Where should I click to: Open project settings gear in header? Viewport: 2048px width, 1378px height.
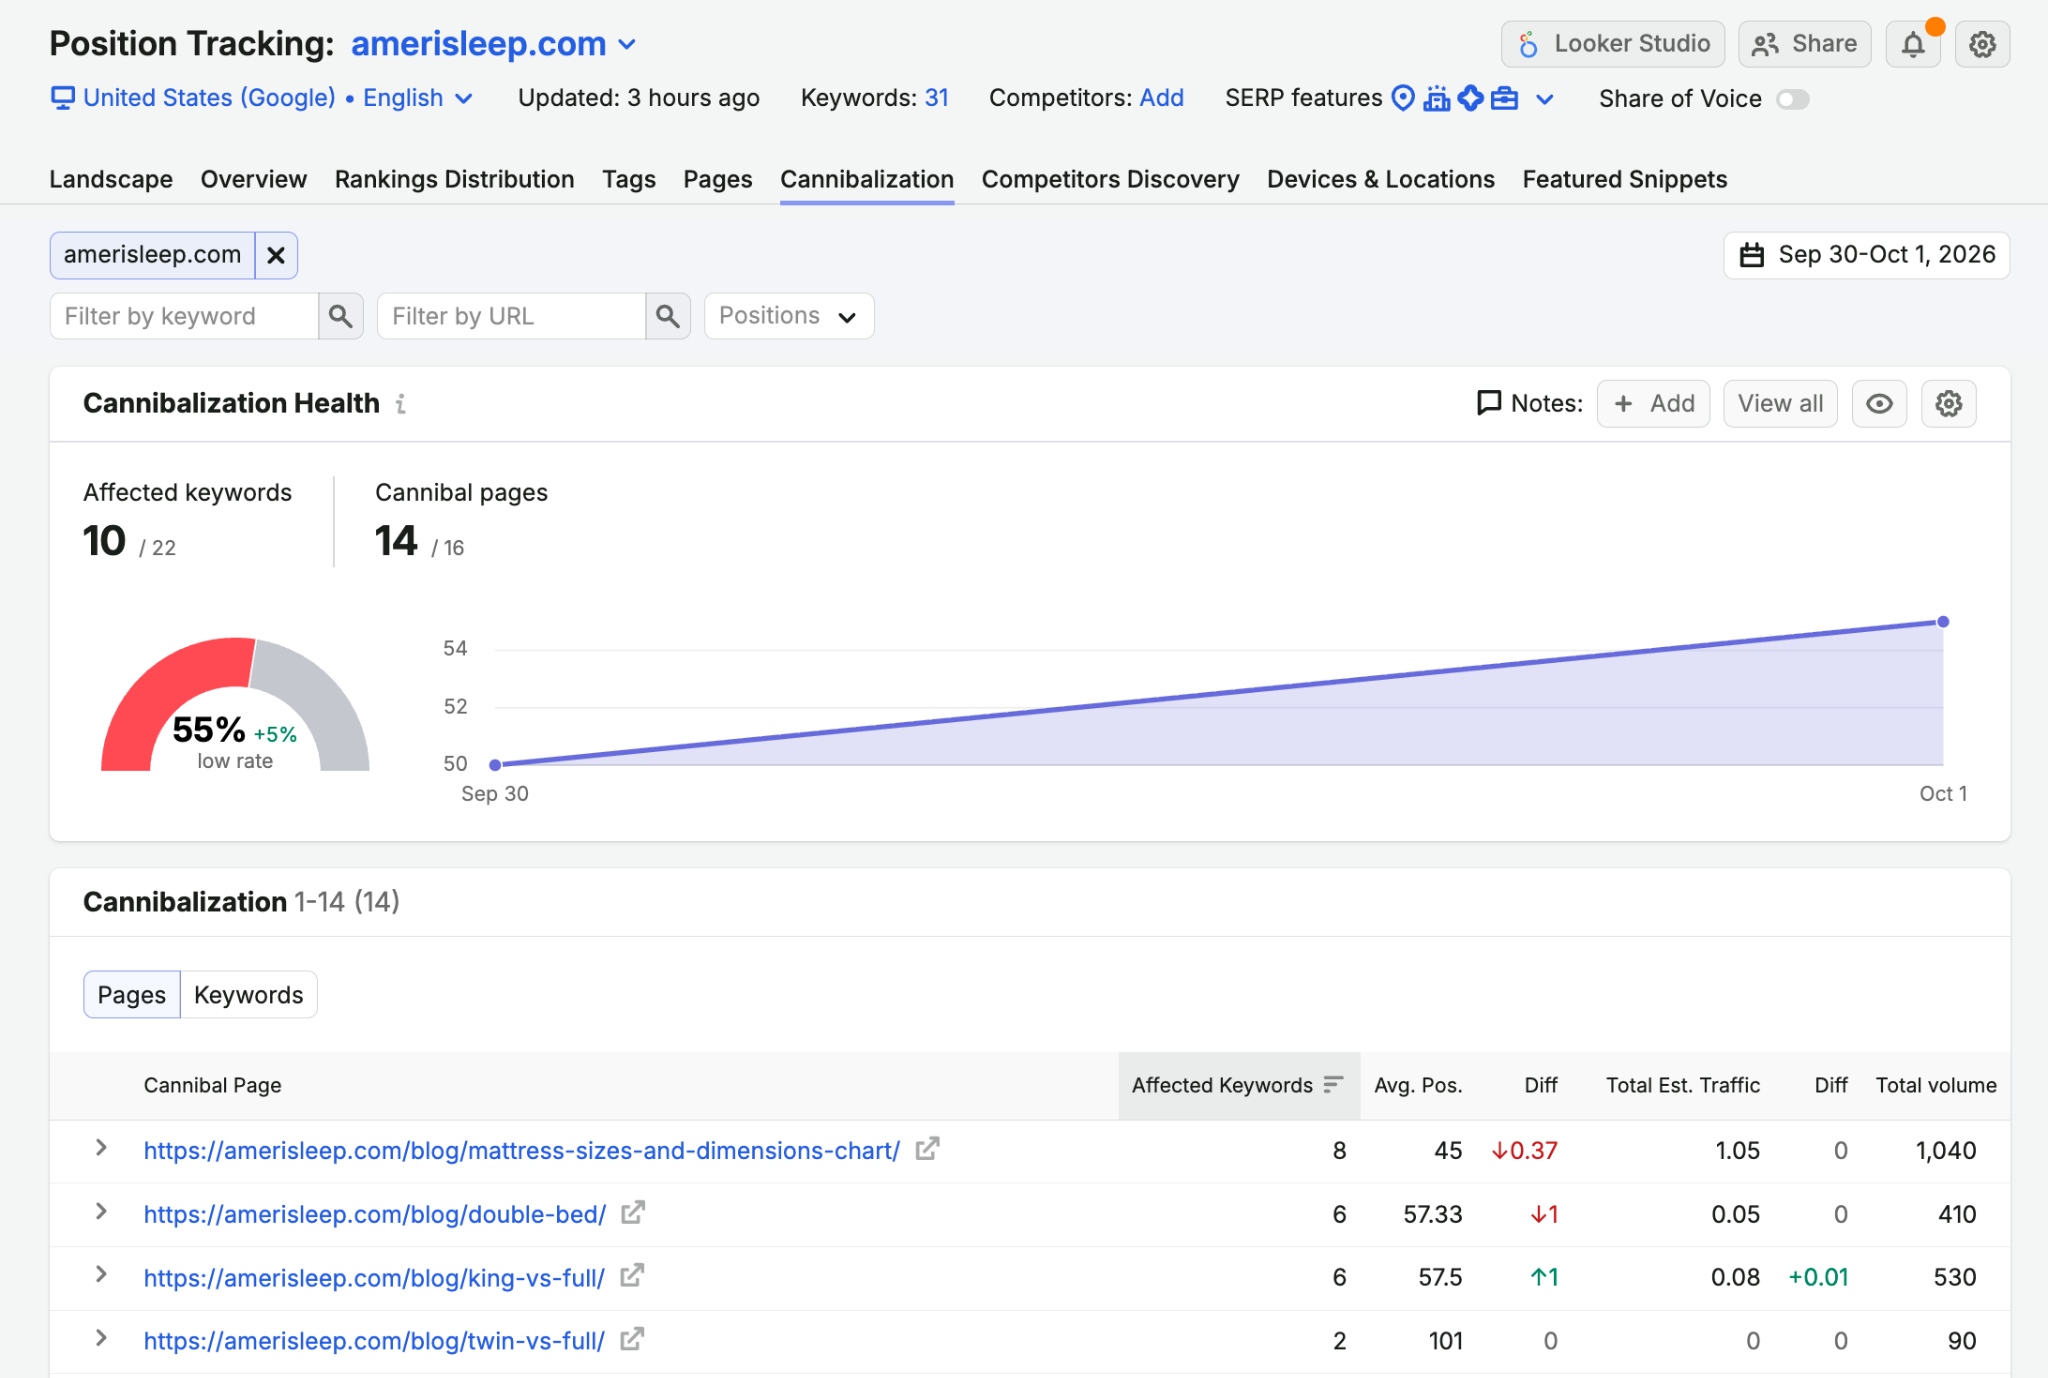1982,44
